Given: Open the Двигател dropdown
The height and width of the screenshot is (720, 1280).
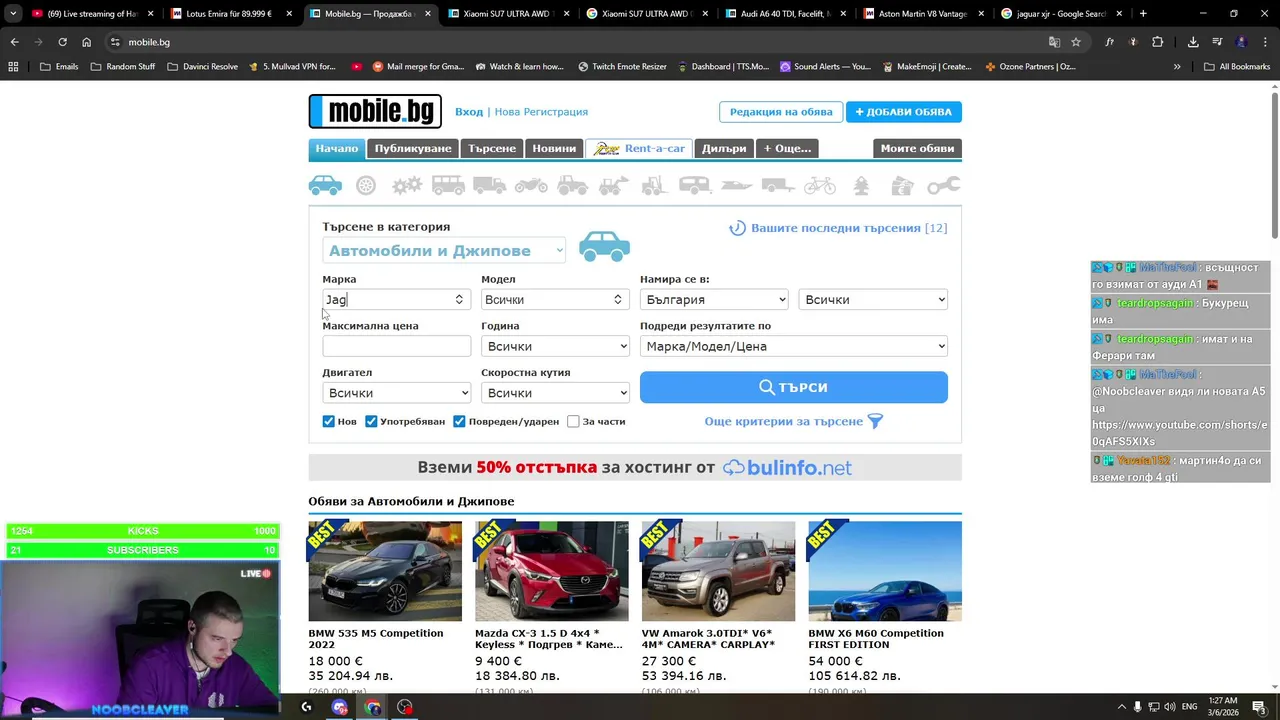Looking at the screenshot, I should tap(396, 393).
